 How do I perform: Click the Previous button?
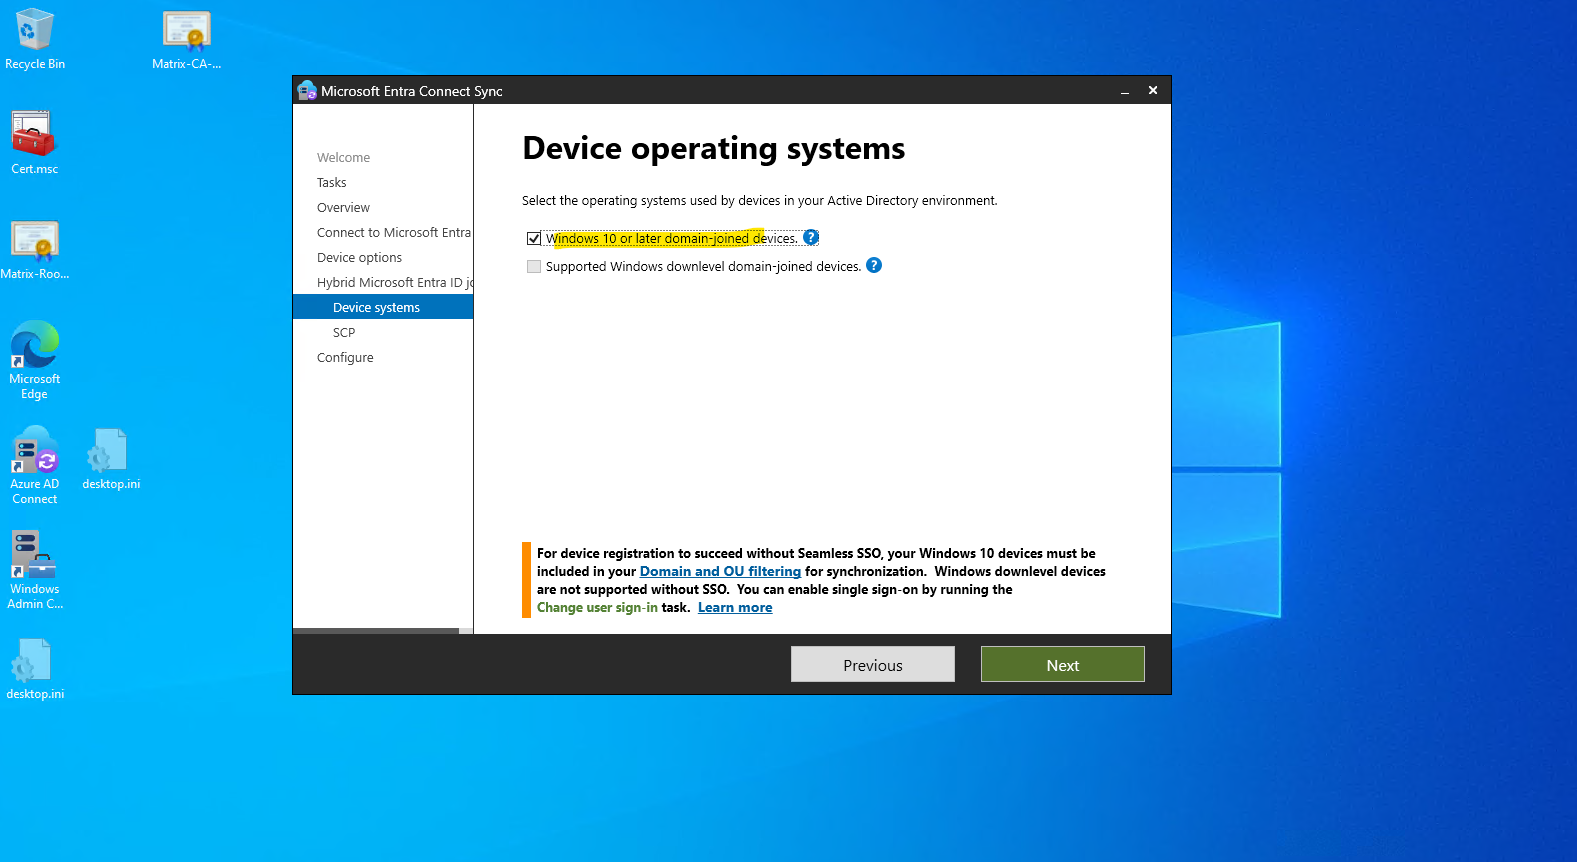tap(873, 665)
